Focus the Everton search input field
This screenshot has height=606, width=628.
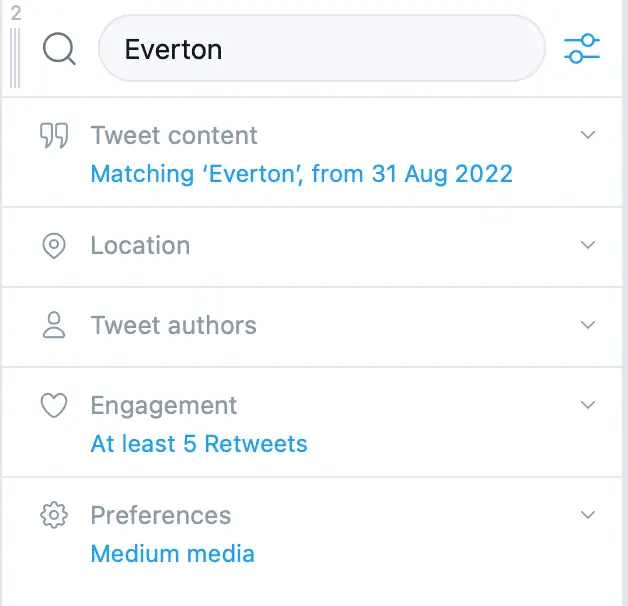click(x=320, y=48)
